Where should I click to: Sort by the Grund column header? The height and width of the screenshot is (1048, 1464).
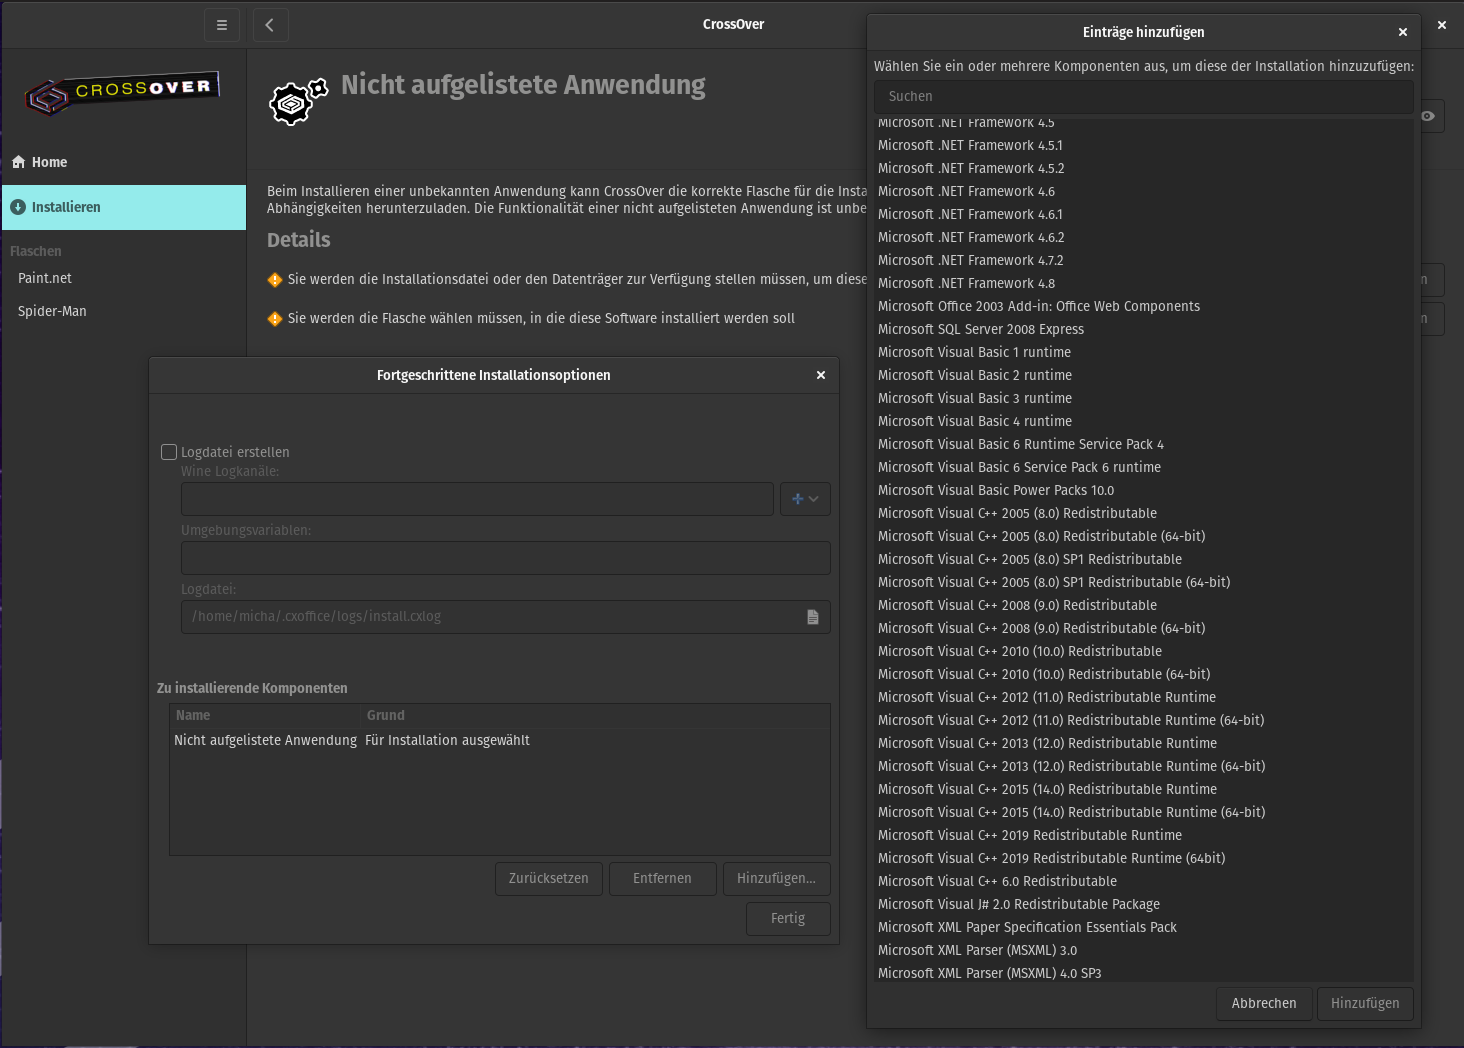[x=595, y=716]
